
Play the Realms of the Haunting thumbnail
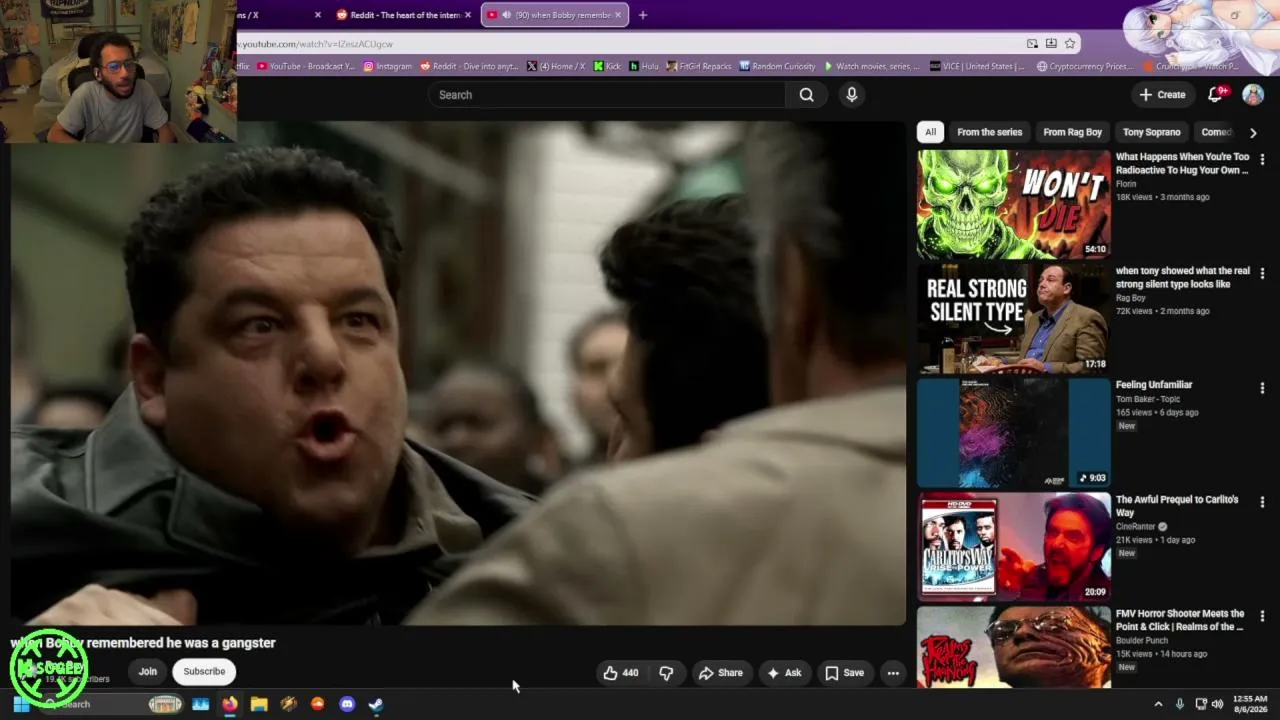pos(1013,647)
